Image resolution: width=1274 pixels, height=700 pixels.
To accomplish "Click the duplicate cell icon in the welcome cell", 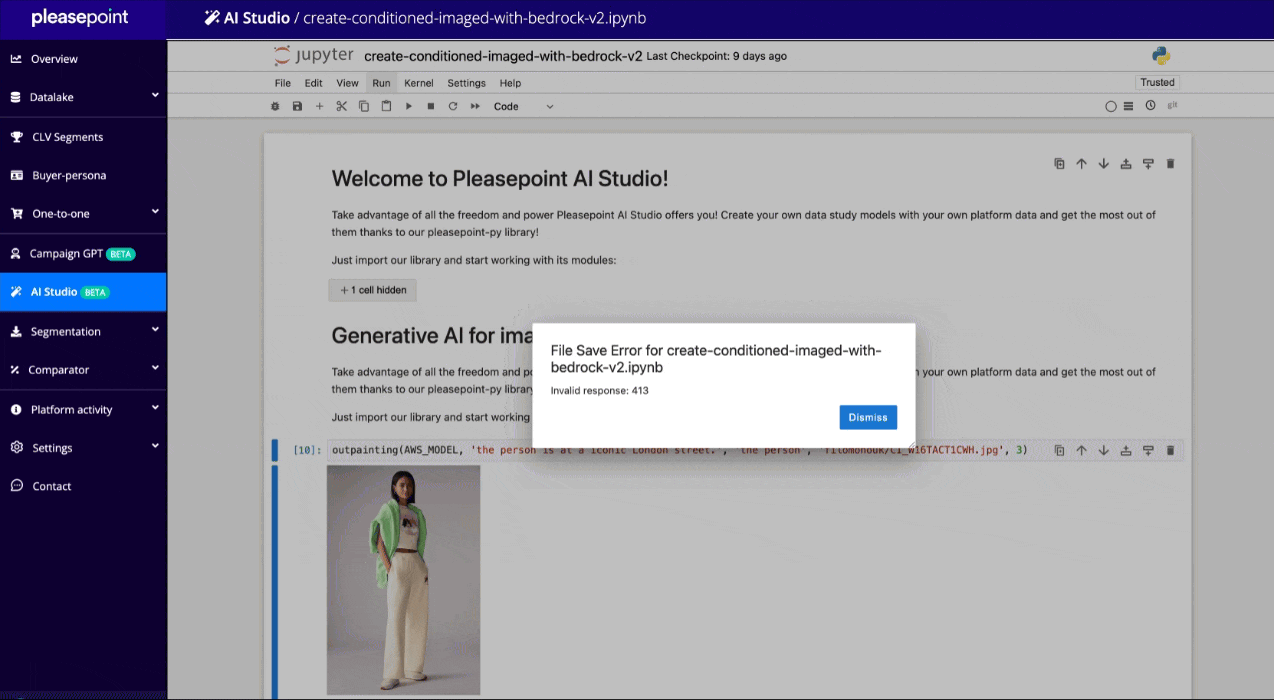I will pyautogui.click(x=1059, y=164).
